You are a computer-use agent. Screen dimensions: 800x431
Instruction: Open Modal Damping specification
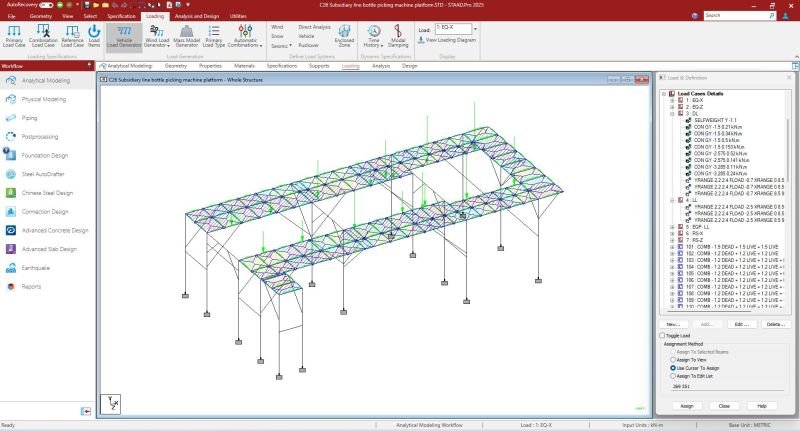(x=398, y=36)
